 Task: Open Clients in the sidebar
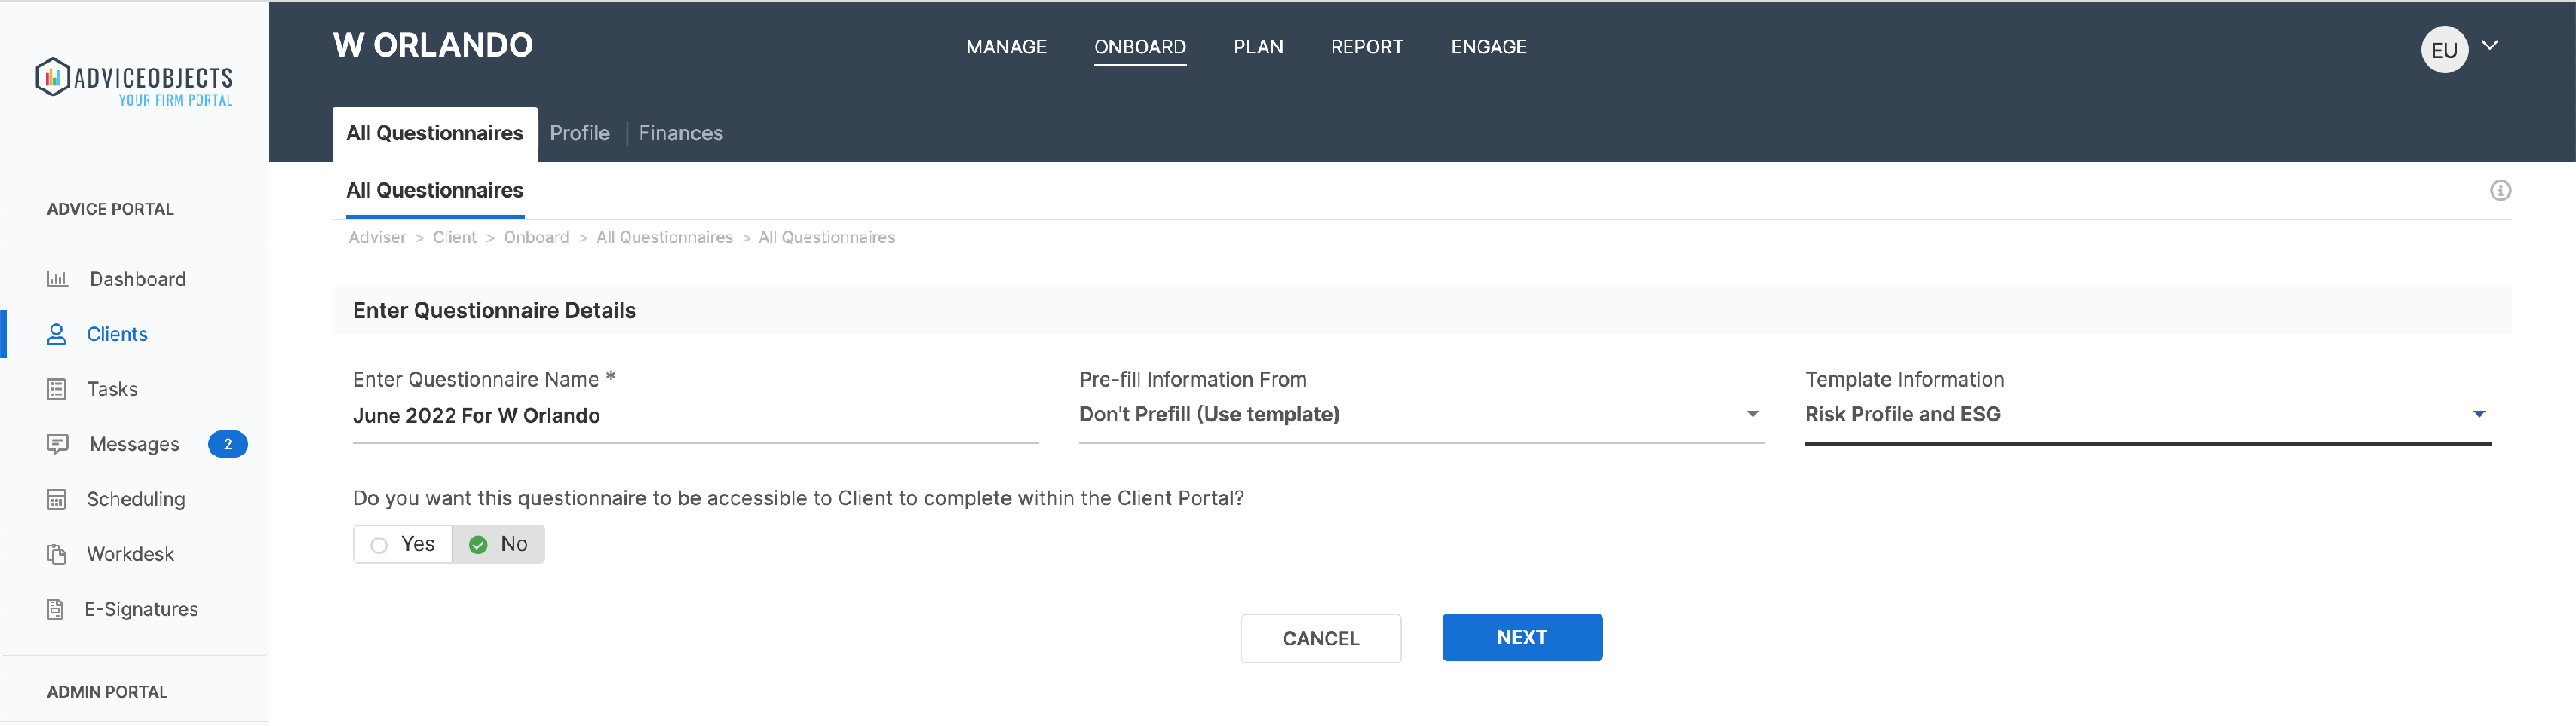click(x=117, y=334)
